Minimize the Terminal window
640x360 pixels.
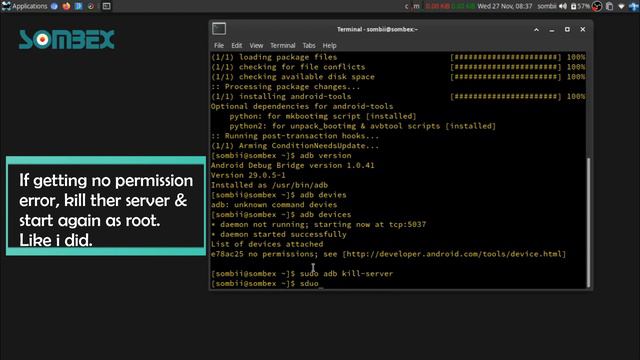coord(552,30)
